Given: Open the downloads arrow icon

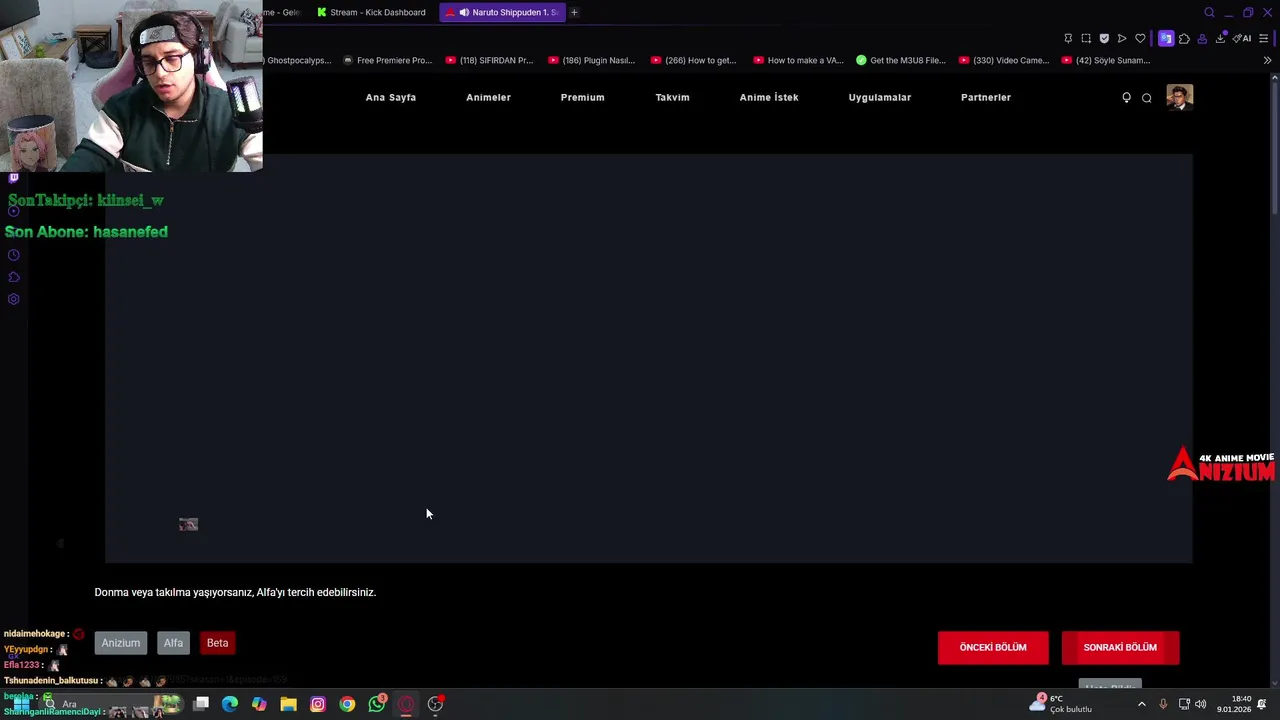Looking at the screenshot, I should (1220, 38).
